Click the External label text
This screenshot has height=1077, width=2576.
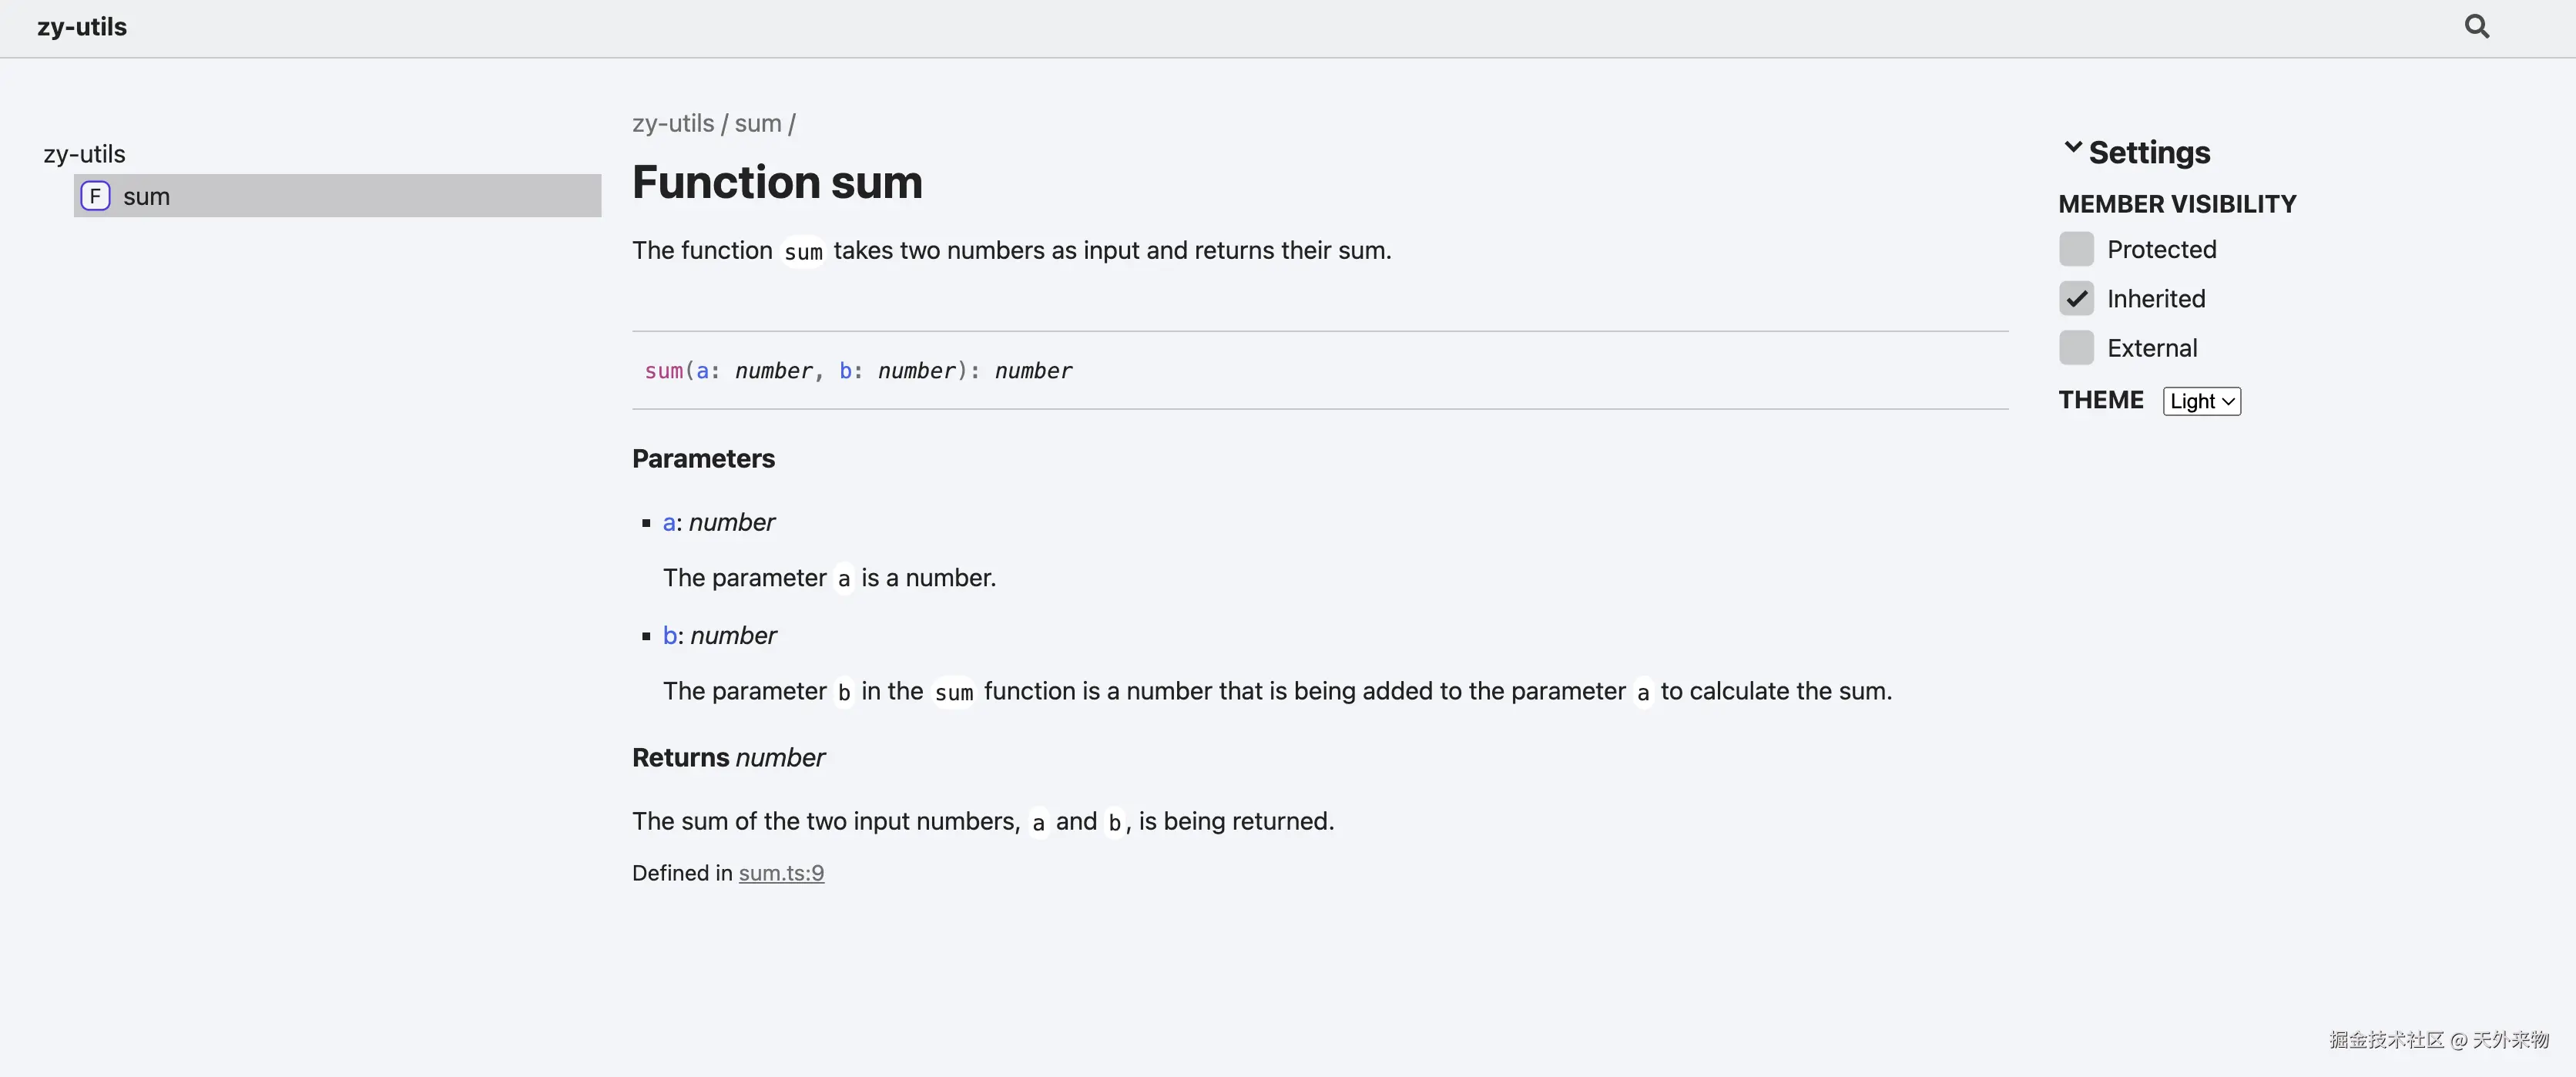pyautogui.click(x=2152, y=348)
